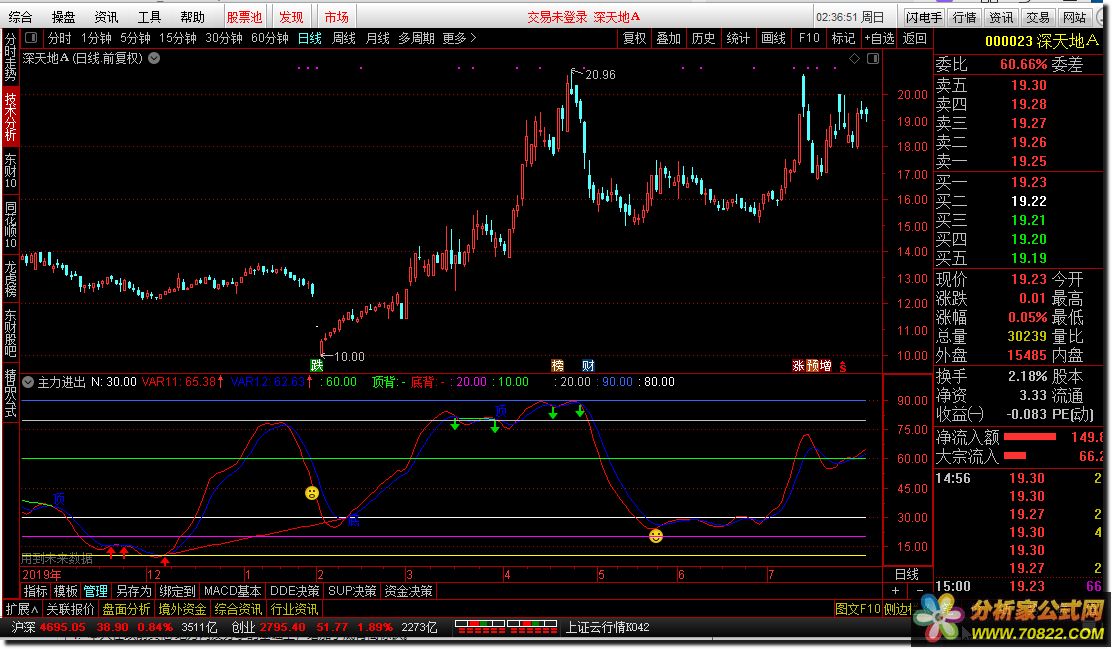Open the 东财股吧 sidebar tab
The height and width of the screenshot is (649, 1113).
[x=11, y=332]
